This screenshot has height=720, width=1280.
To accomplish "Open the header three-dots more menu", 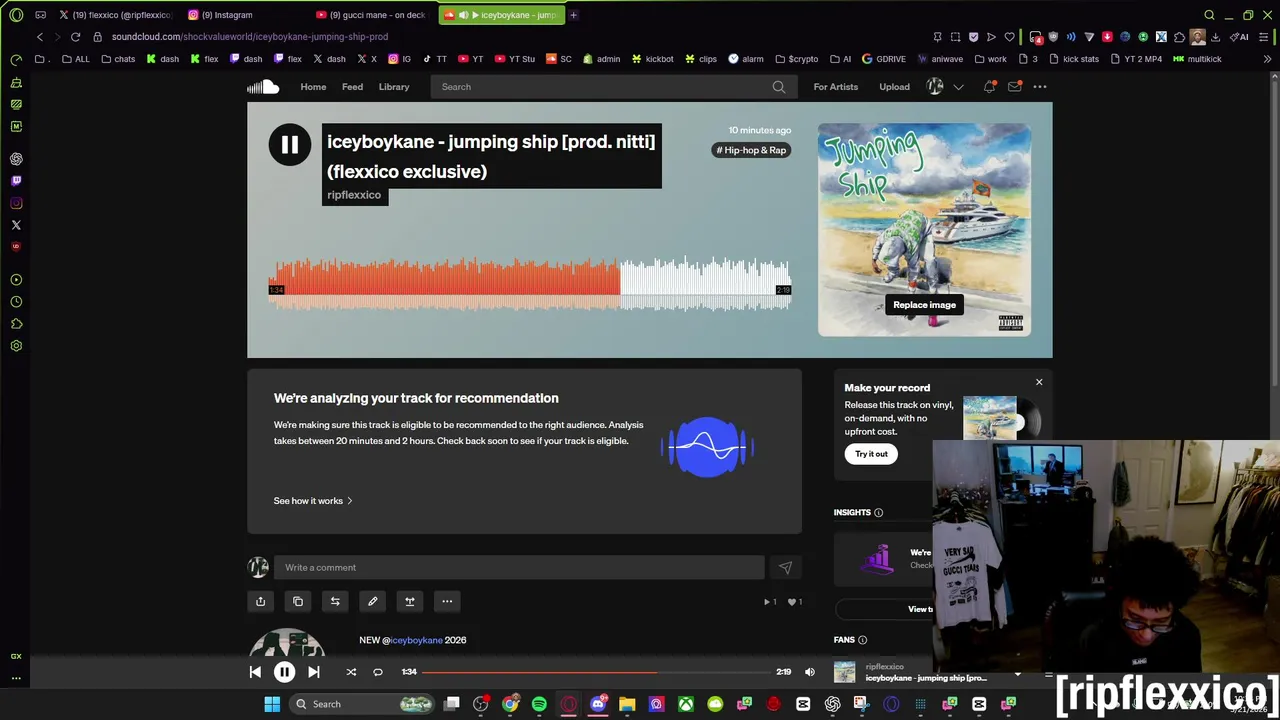I will coord(1040,87).
